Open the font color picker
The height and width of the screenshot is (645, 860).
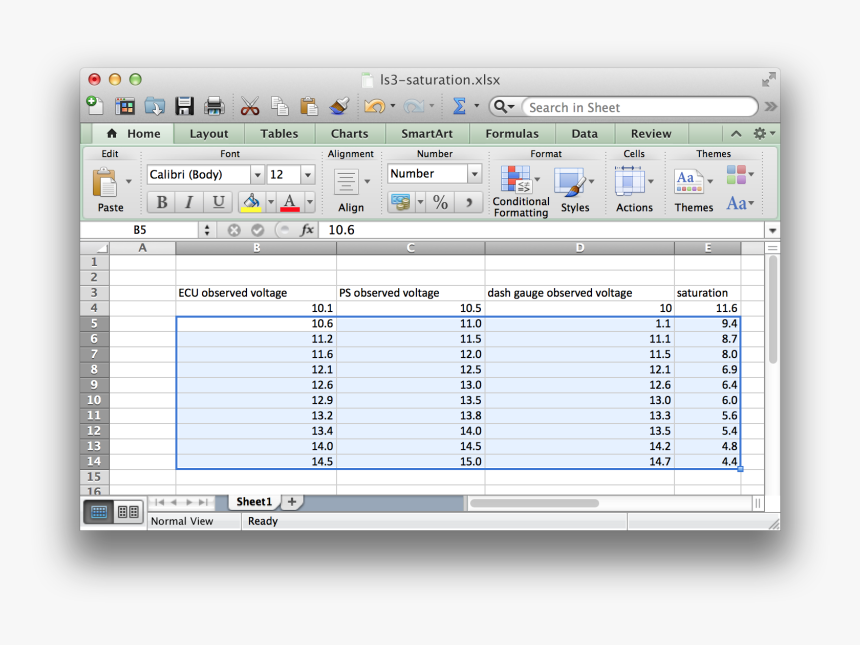coord(289,203)
